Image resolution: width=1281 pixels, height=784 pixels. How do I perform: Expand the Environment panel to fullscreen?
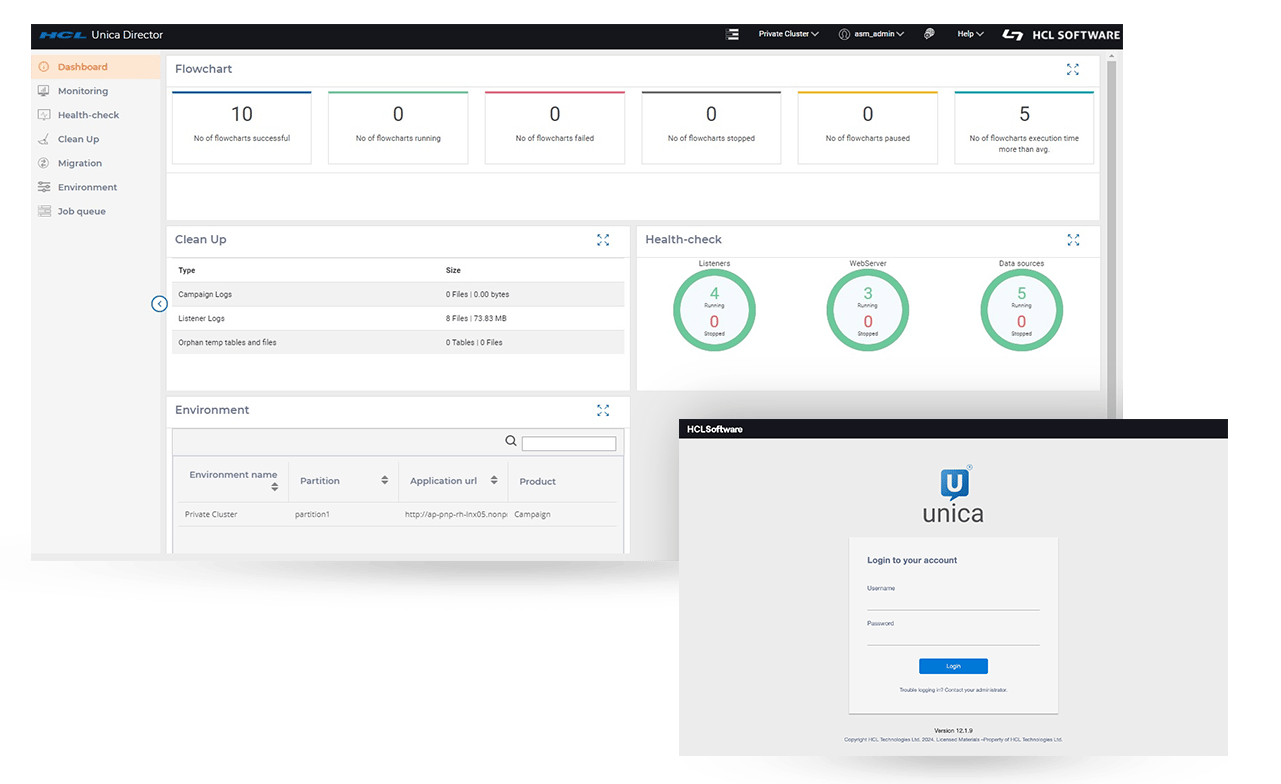(603, 410)
